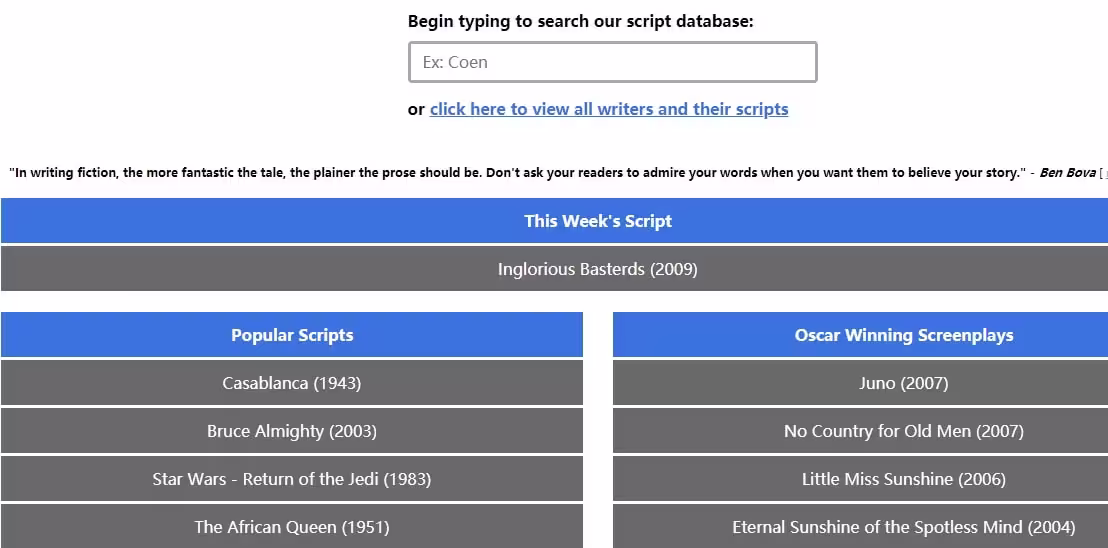Click the 'Begin typing to search' label
The image size is (1108, 548).
(x=581, y=21)
